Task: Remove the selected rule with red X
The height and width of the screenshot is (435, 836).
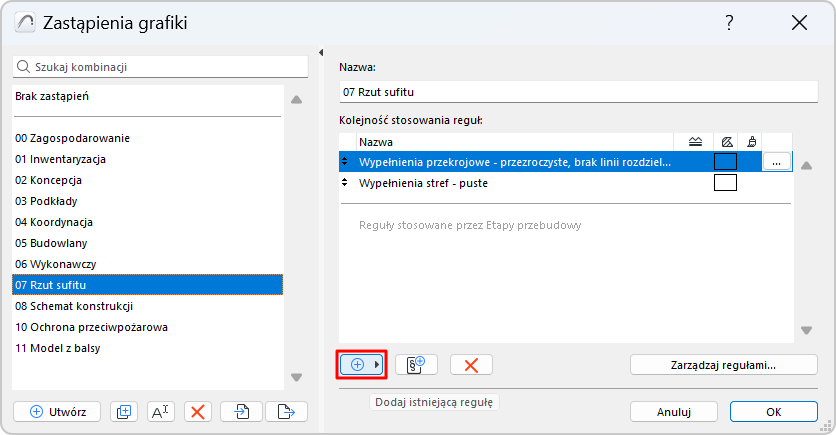Action: 471,365
